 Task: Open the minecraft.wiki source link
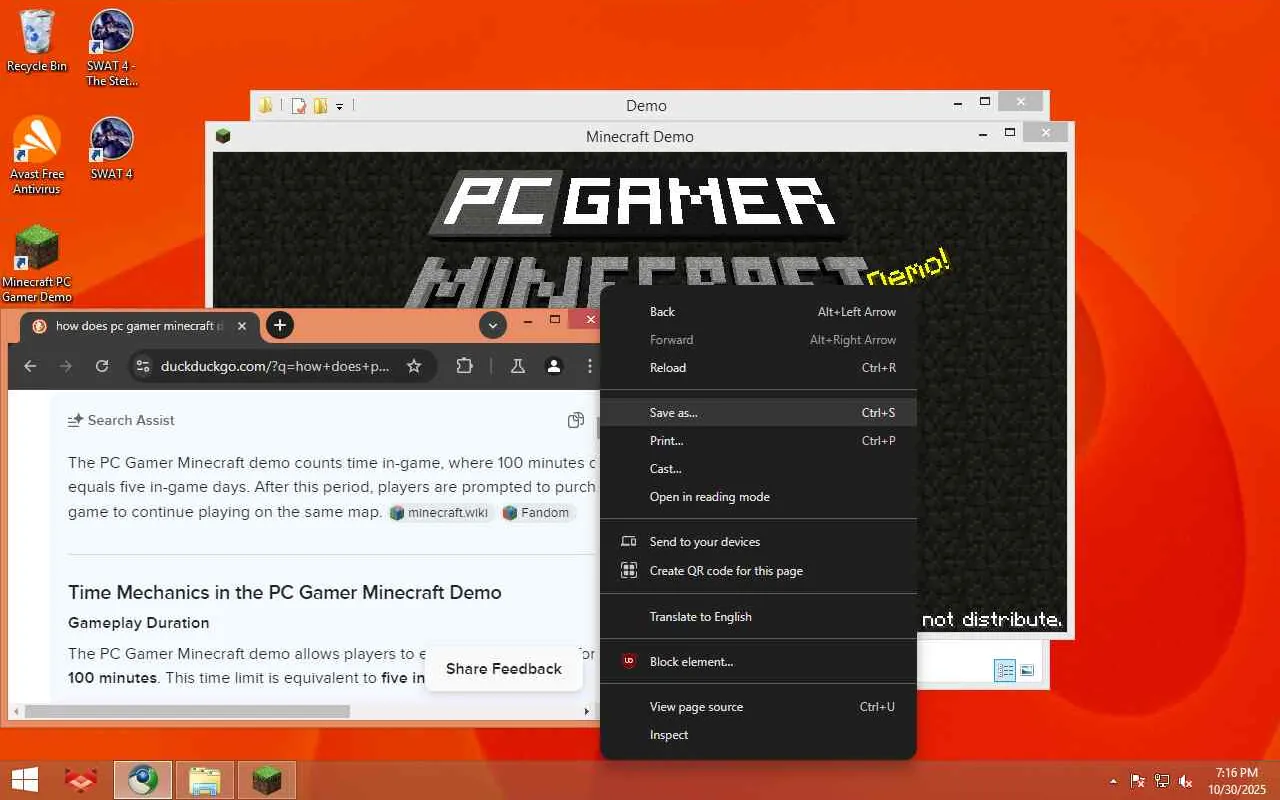pos(441,513)
